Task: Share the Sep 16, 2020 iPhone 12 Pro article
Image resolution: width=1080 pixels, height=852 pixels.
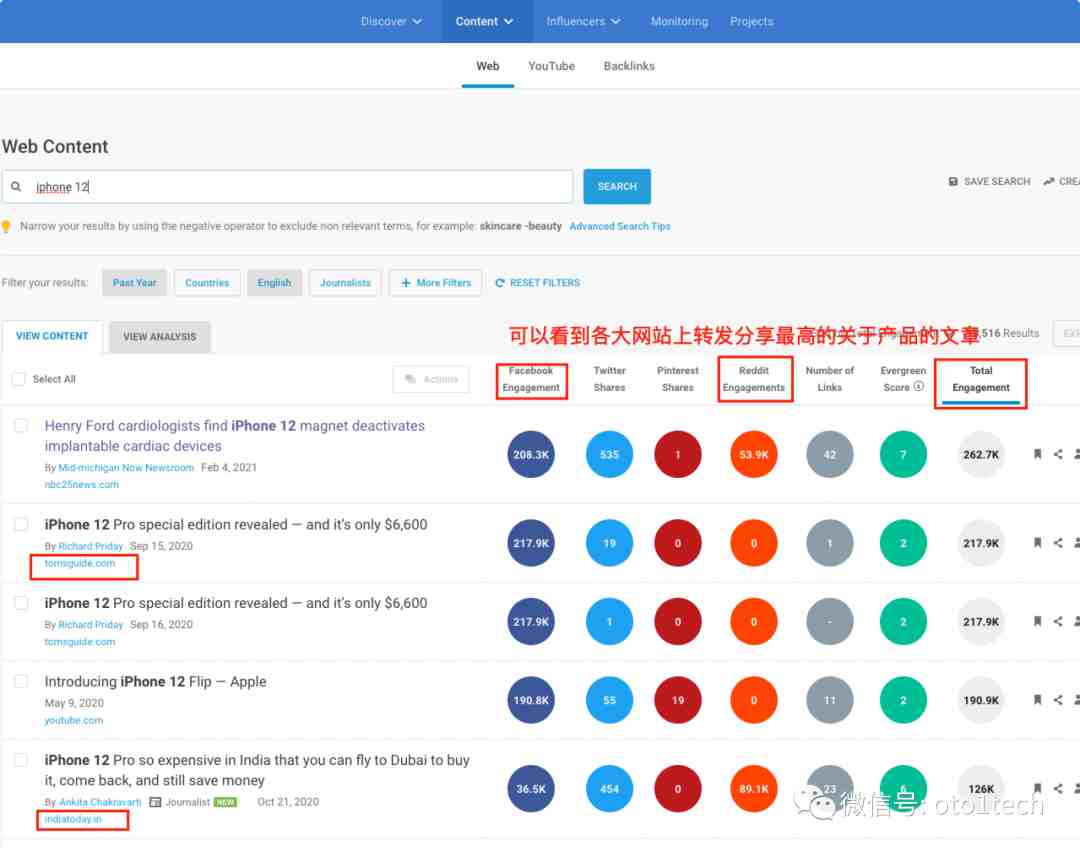Action: pos(1058,621)
